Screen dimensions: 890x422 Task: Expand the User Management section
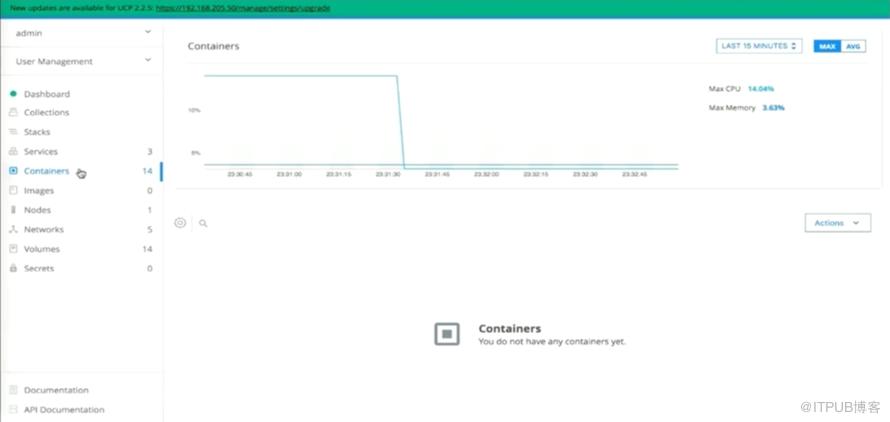83,61
